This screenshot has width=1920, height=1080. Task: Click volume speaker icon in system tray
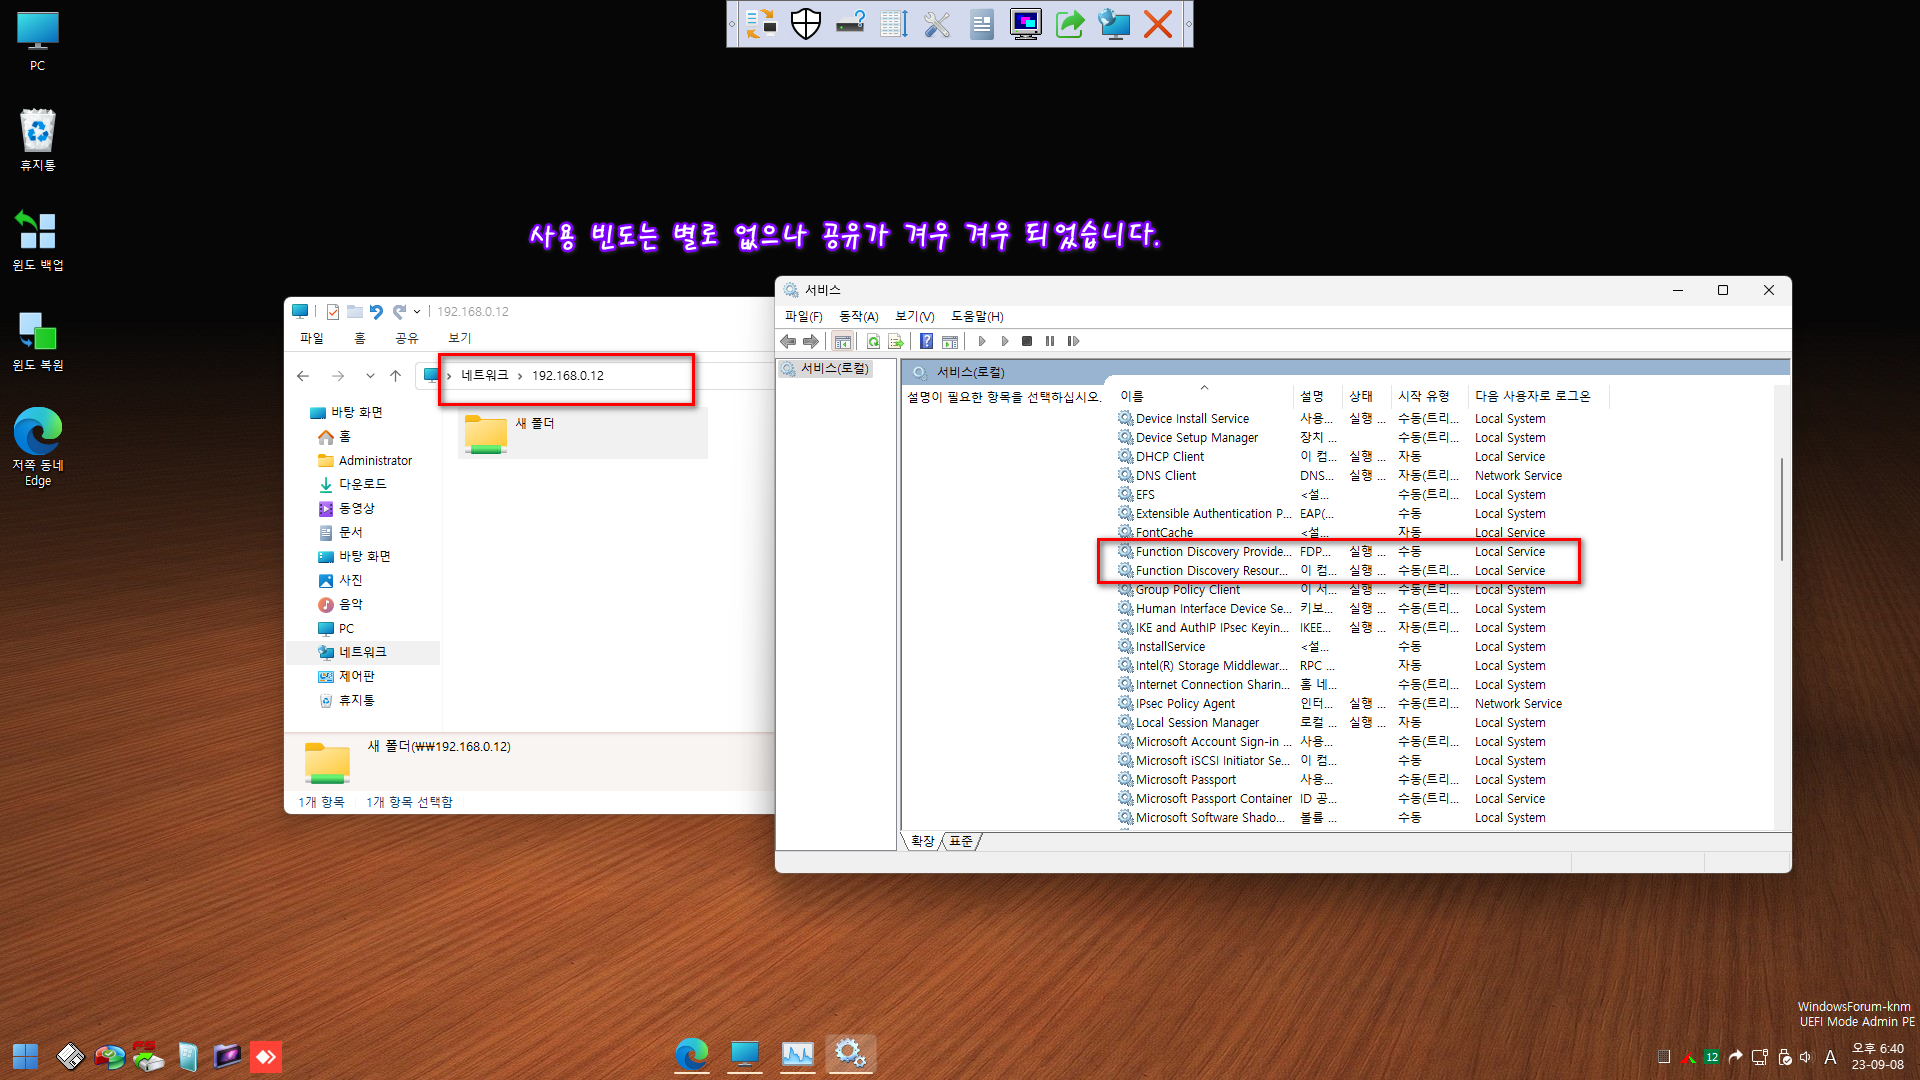(1806, 1057)
